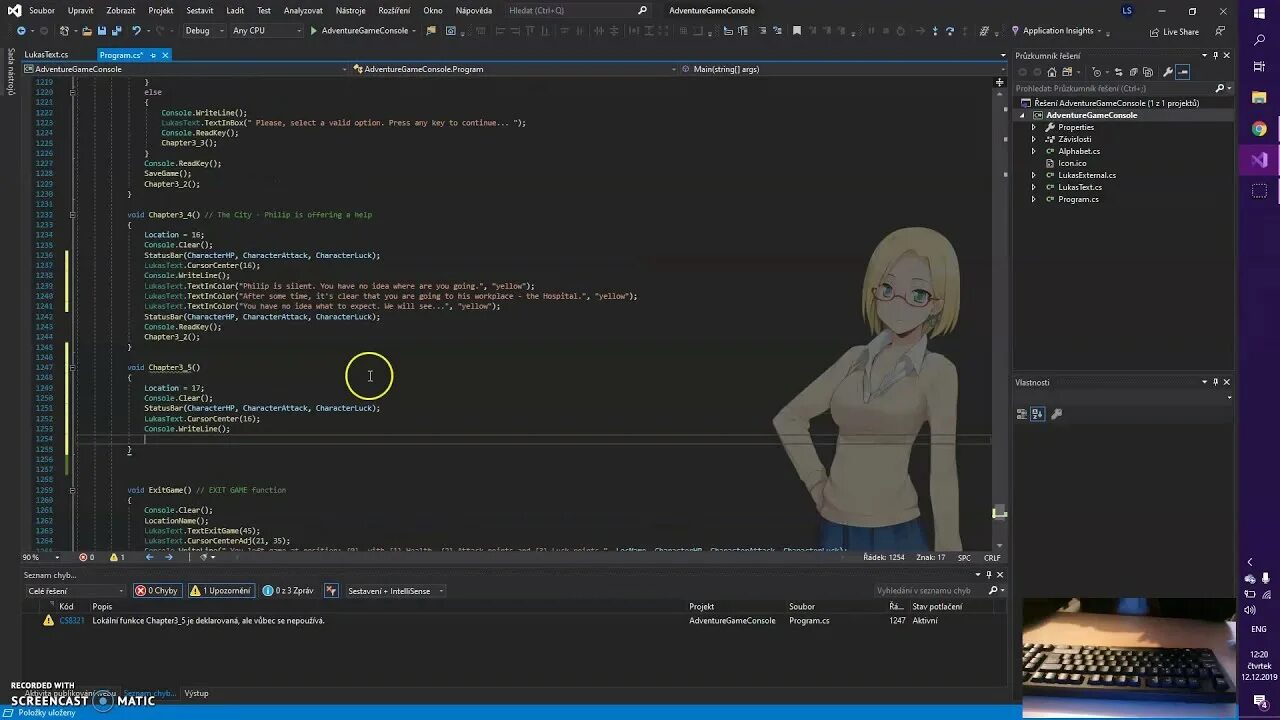Viewport: 1280px width, 720px height.
Task: Switch to the LukasText.cs tab
Action: 47,55
